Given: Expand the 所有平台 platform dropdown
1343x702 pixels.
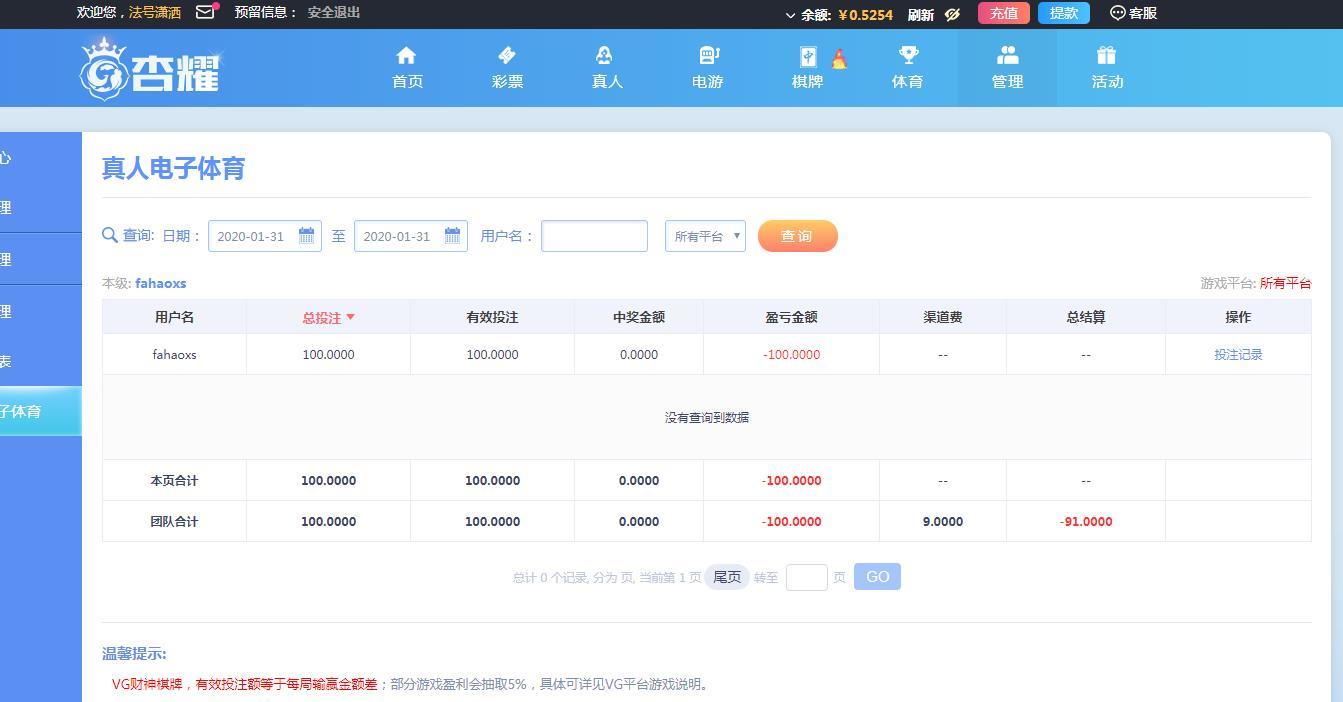Looking at the screenshot, I should click(705, 236).
